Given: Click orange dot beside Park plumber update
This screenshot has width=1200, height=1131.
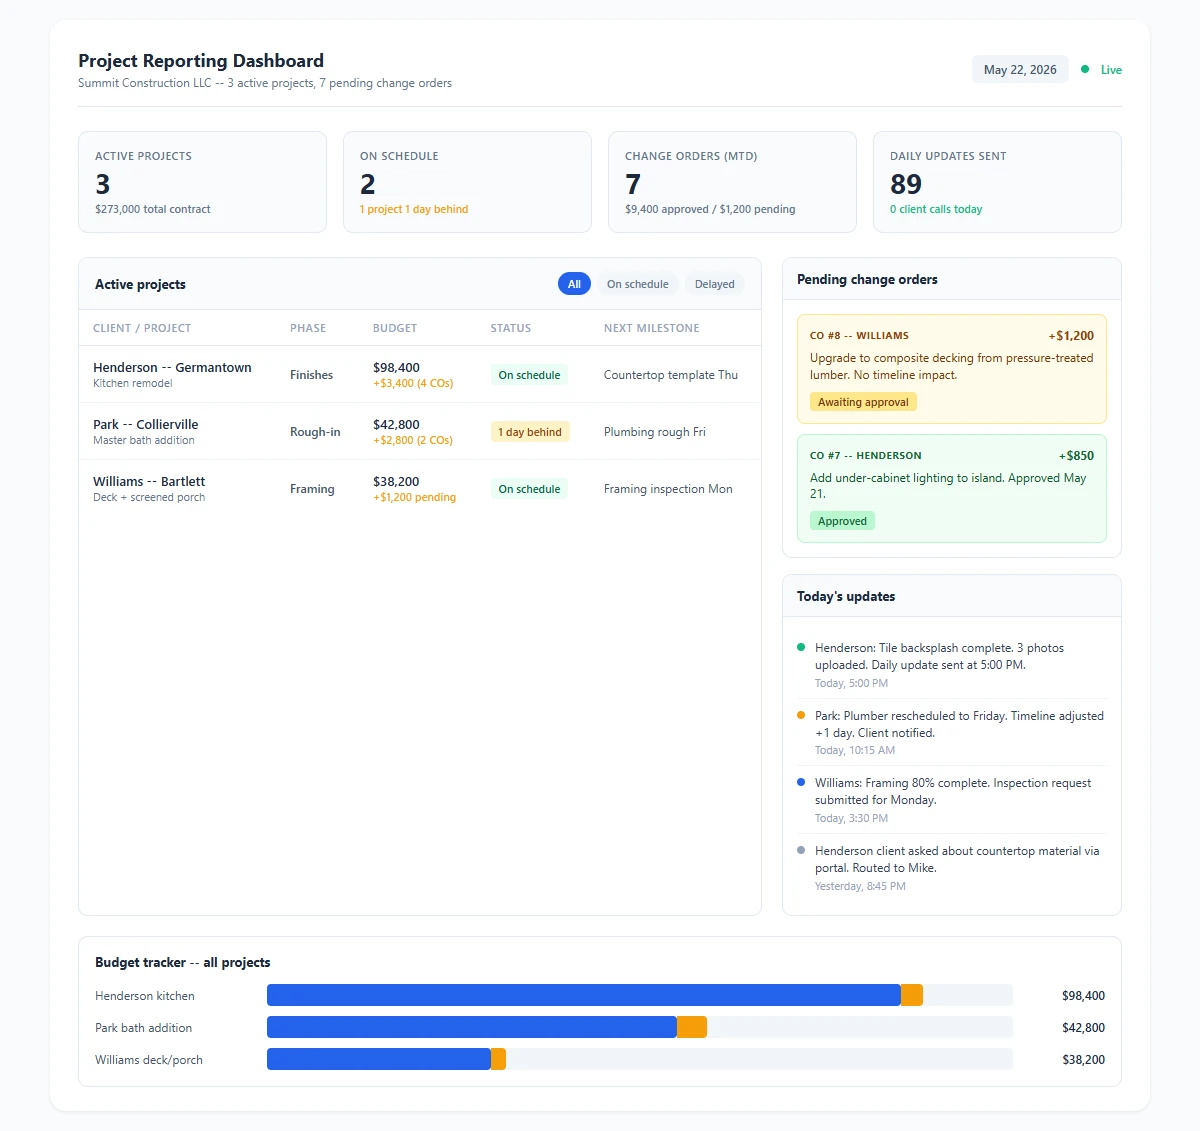Looking at the screenshot, I should [x=801, y=715].
